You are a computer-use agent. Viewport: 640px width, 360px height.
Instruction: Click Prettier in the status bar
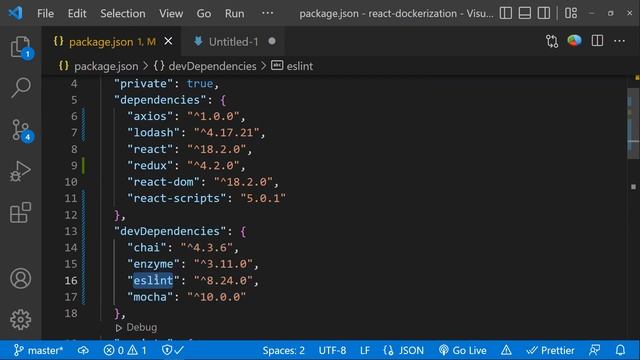(551, 350)
